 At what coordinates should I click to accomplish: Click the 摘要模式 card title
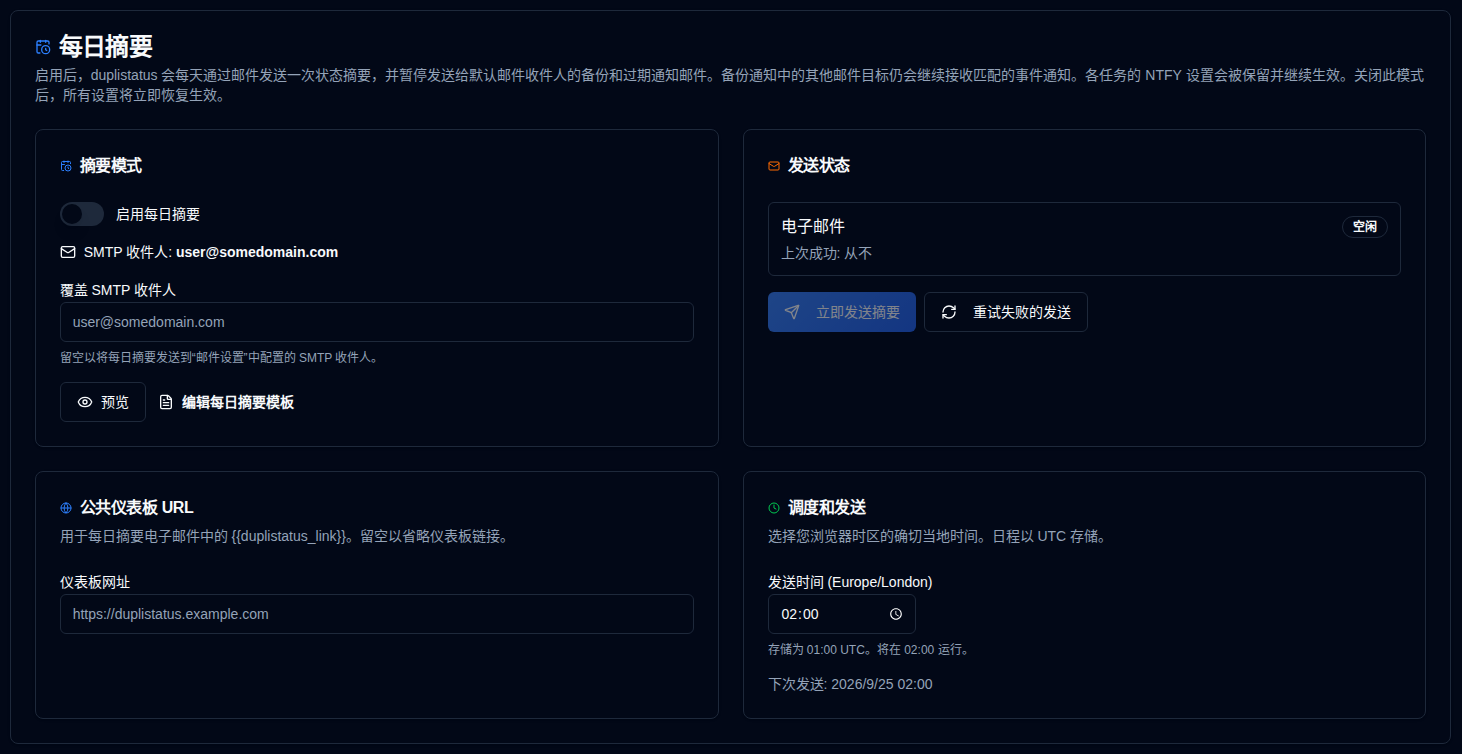click(x=111, y=166)
